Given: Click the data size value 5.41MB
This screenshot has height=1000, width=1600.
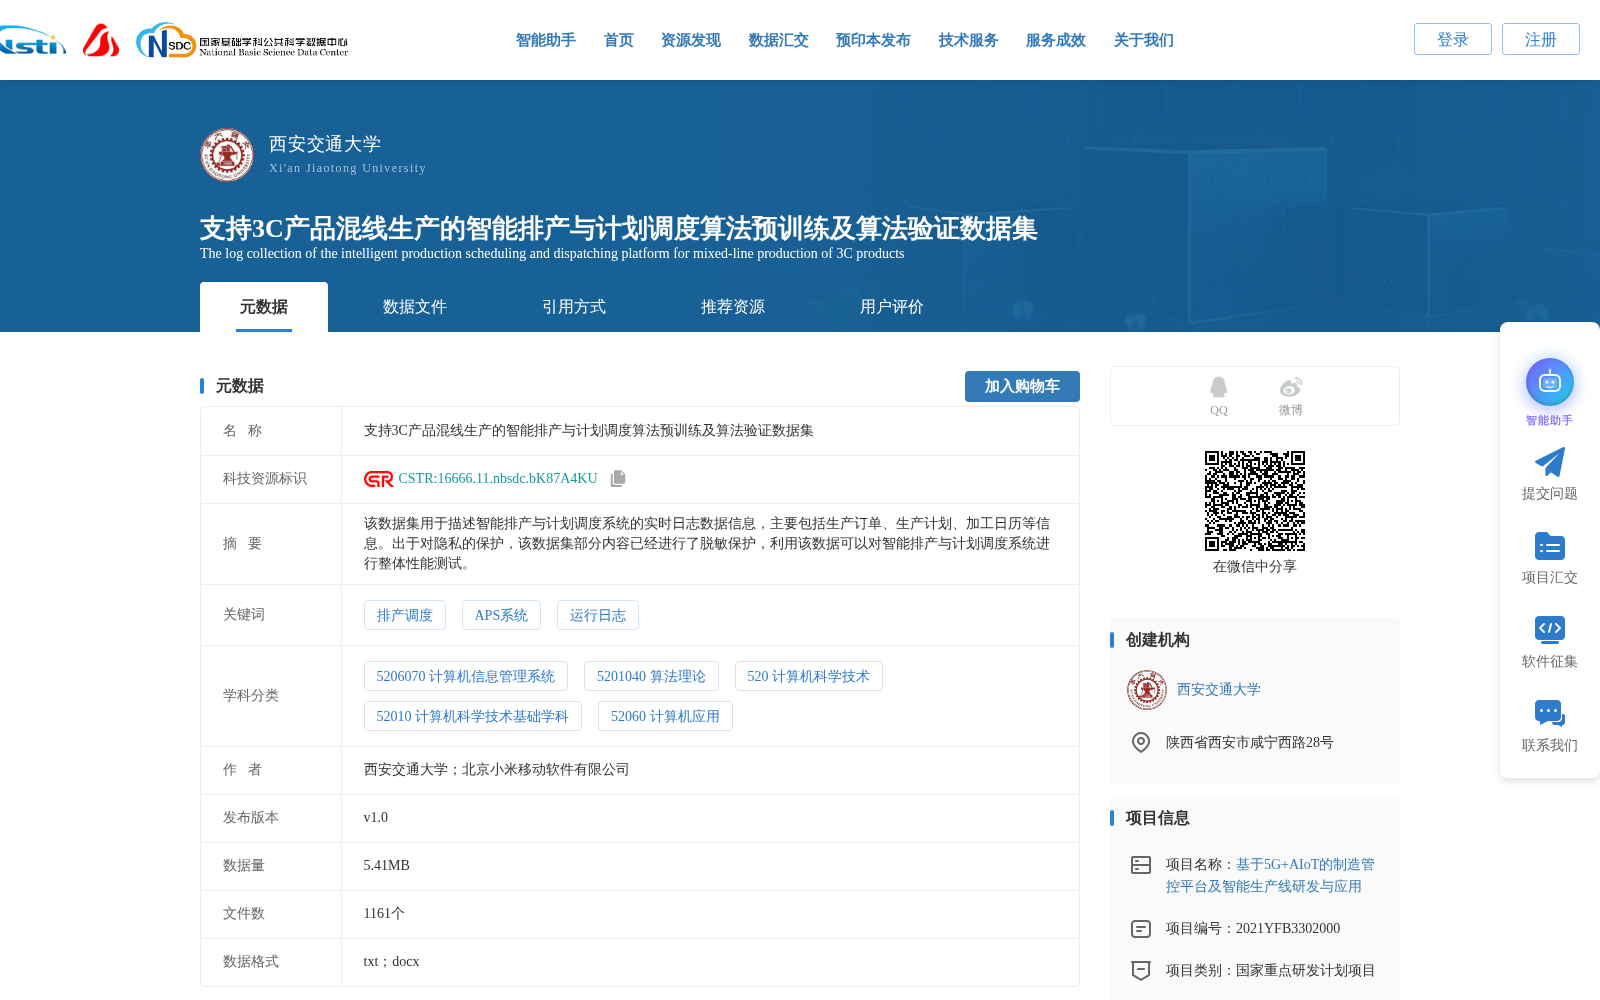Looking at the screenshot, I should (x=387, y=866).
